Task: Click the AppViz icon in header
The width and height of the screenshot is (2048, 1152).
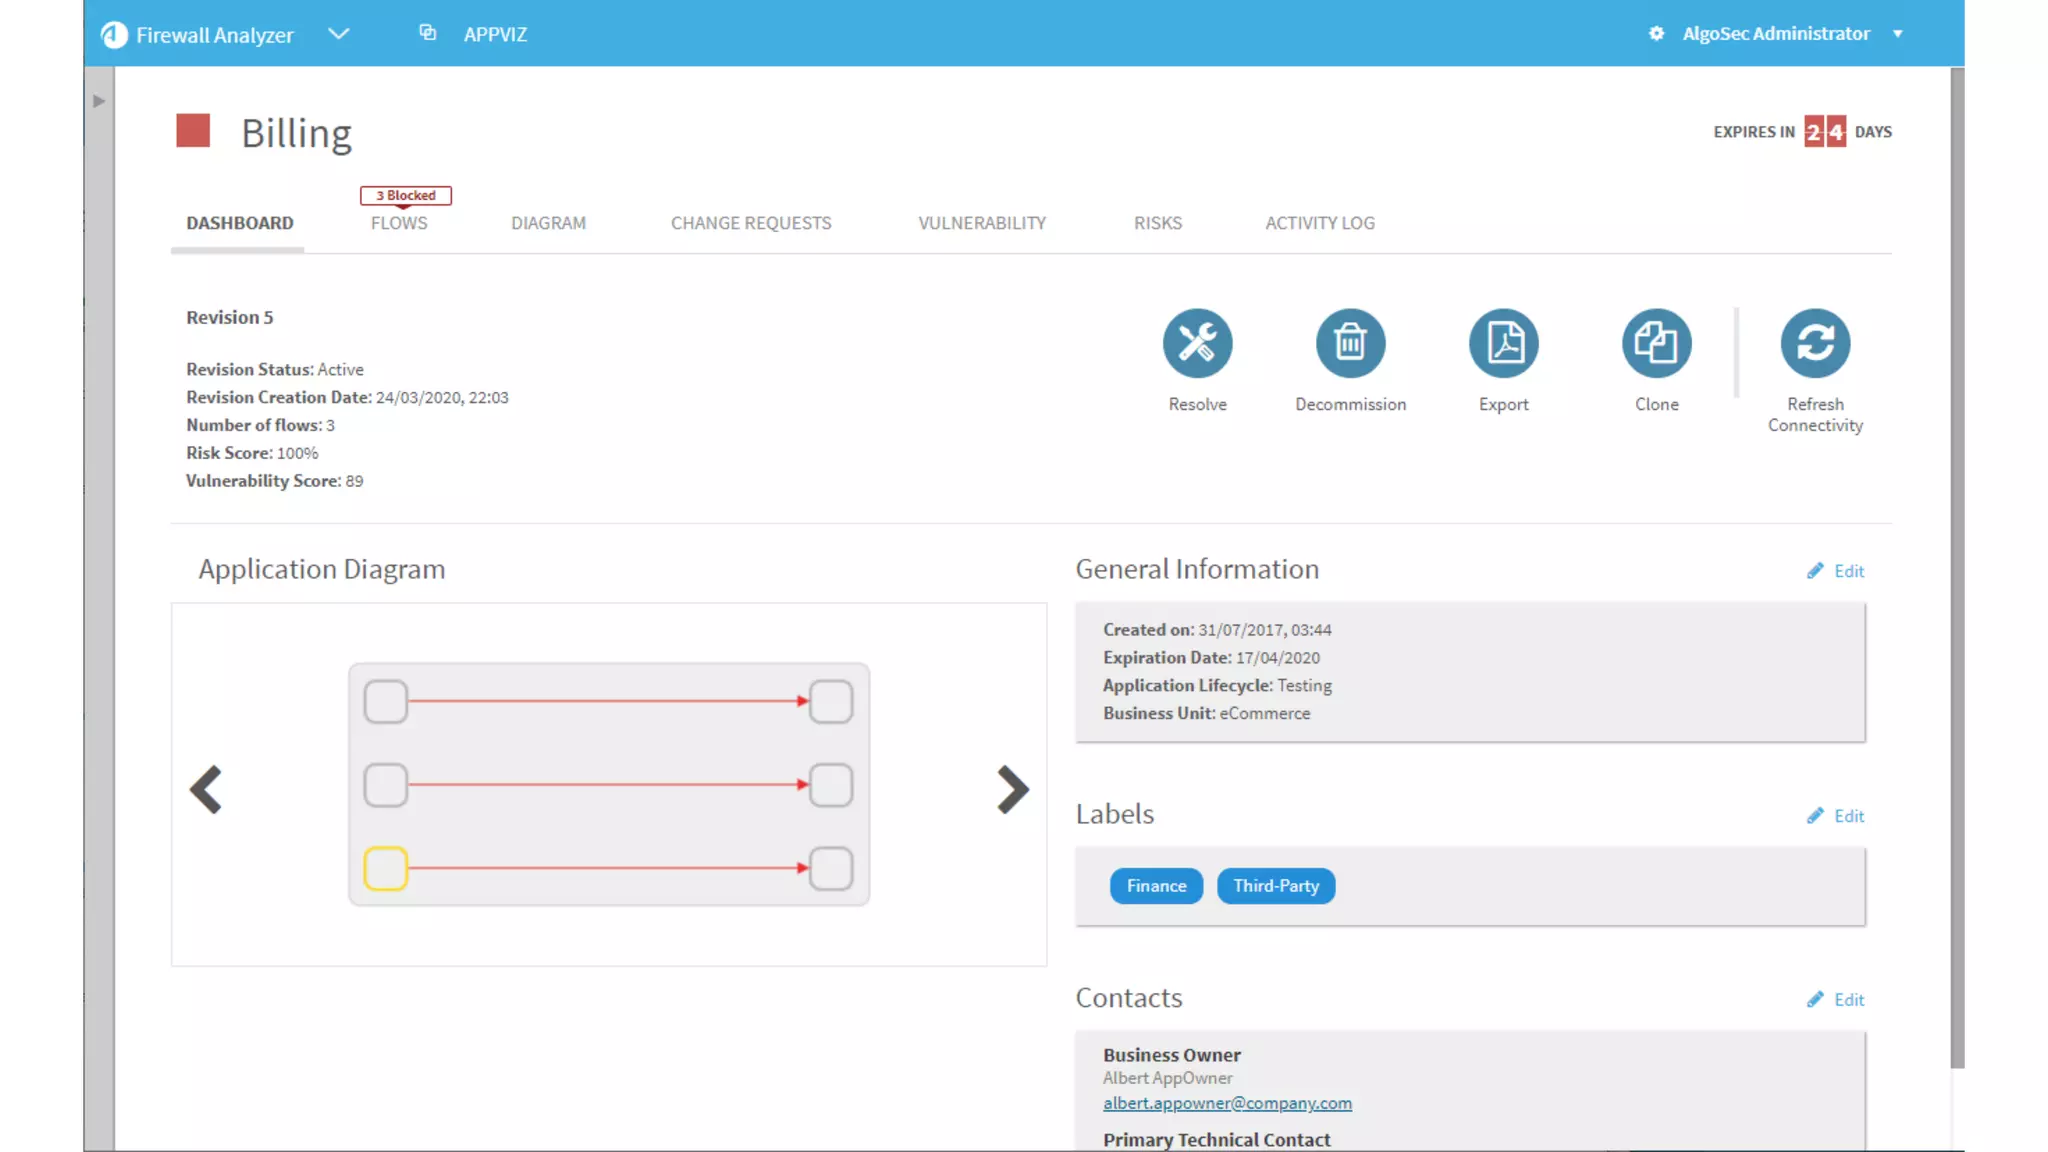Action: [x=428, y=33]
